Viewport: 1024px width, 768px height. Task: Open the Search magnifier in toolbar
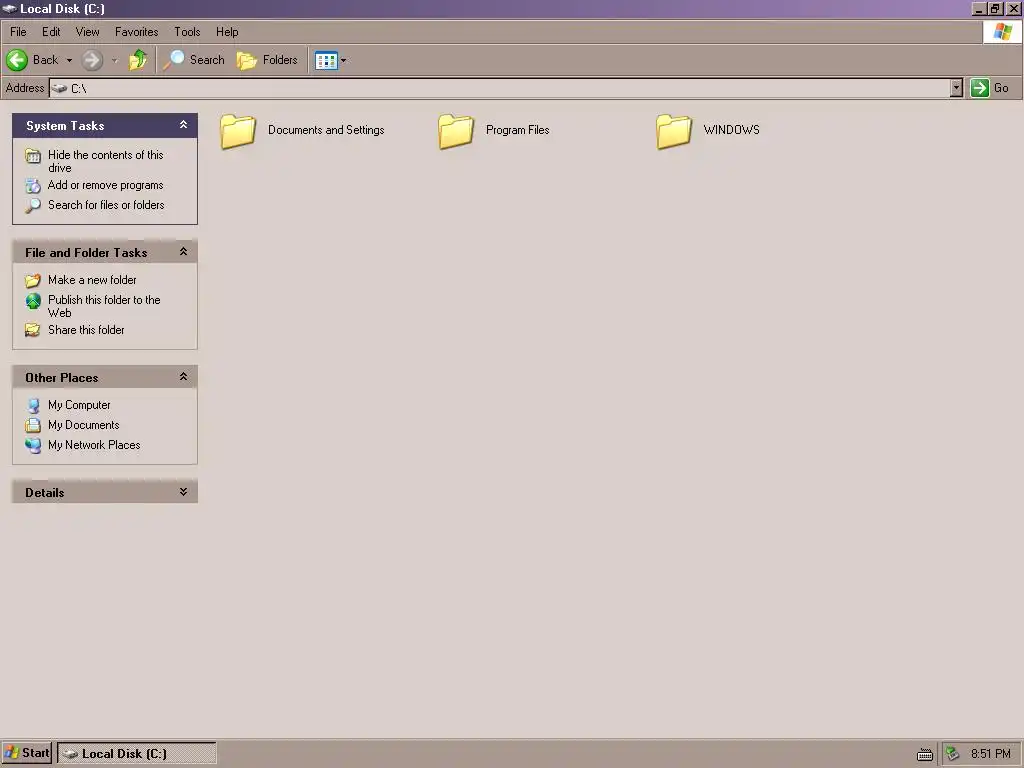(x=174, y=60)
